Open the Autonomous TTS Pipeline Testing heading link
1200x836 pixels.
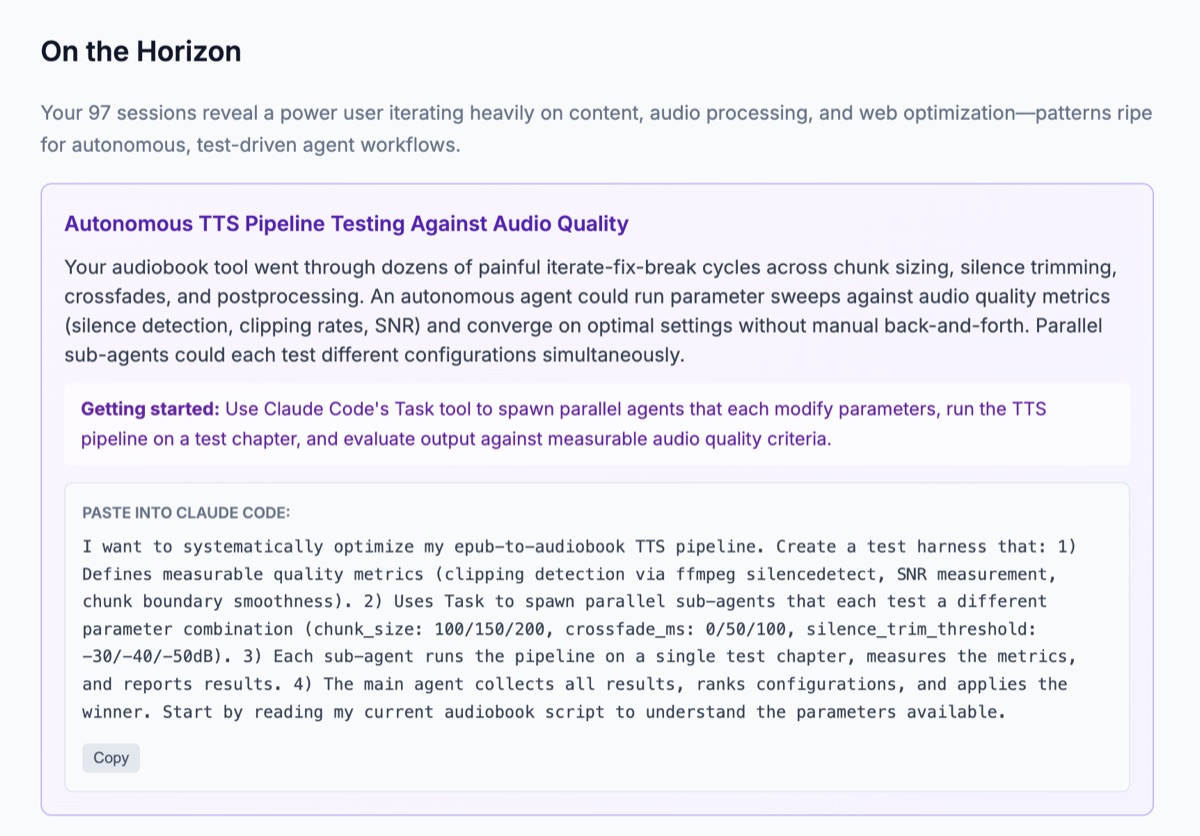pos(344,223)
